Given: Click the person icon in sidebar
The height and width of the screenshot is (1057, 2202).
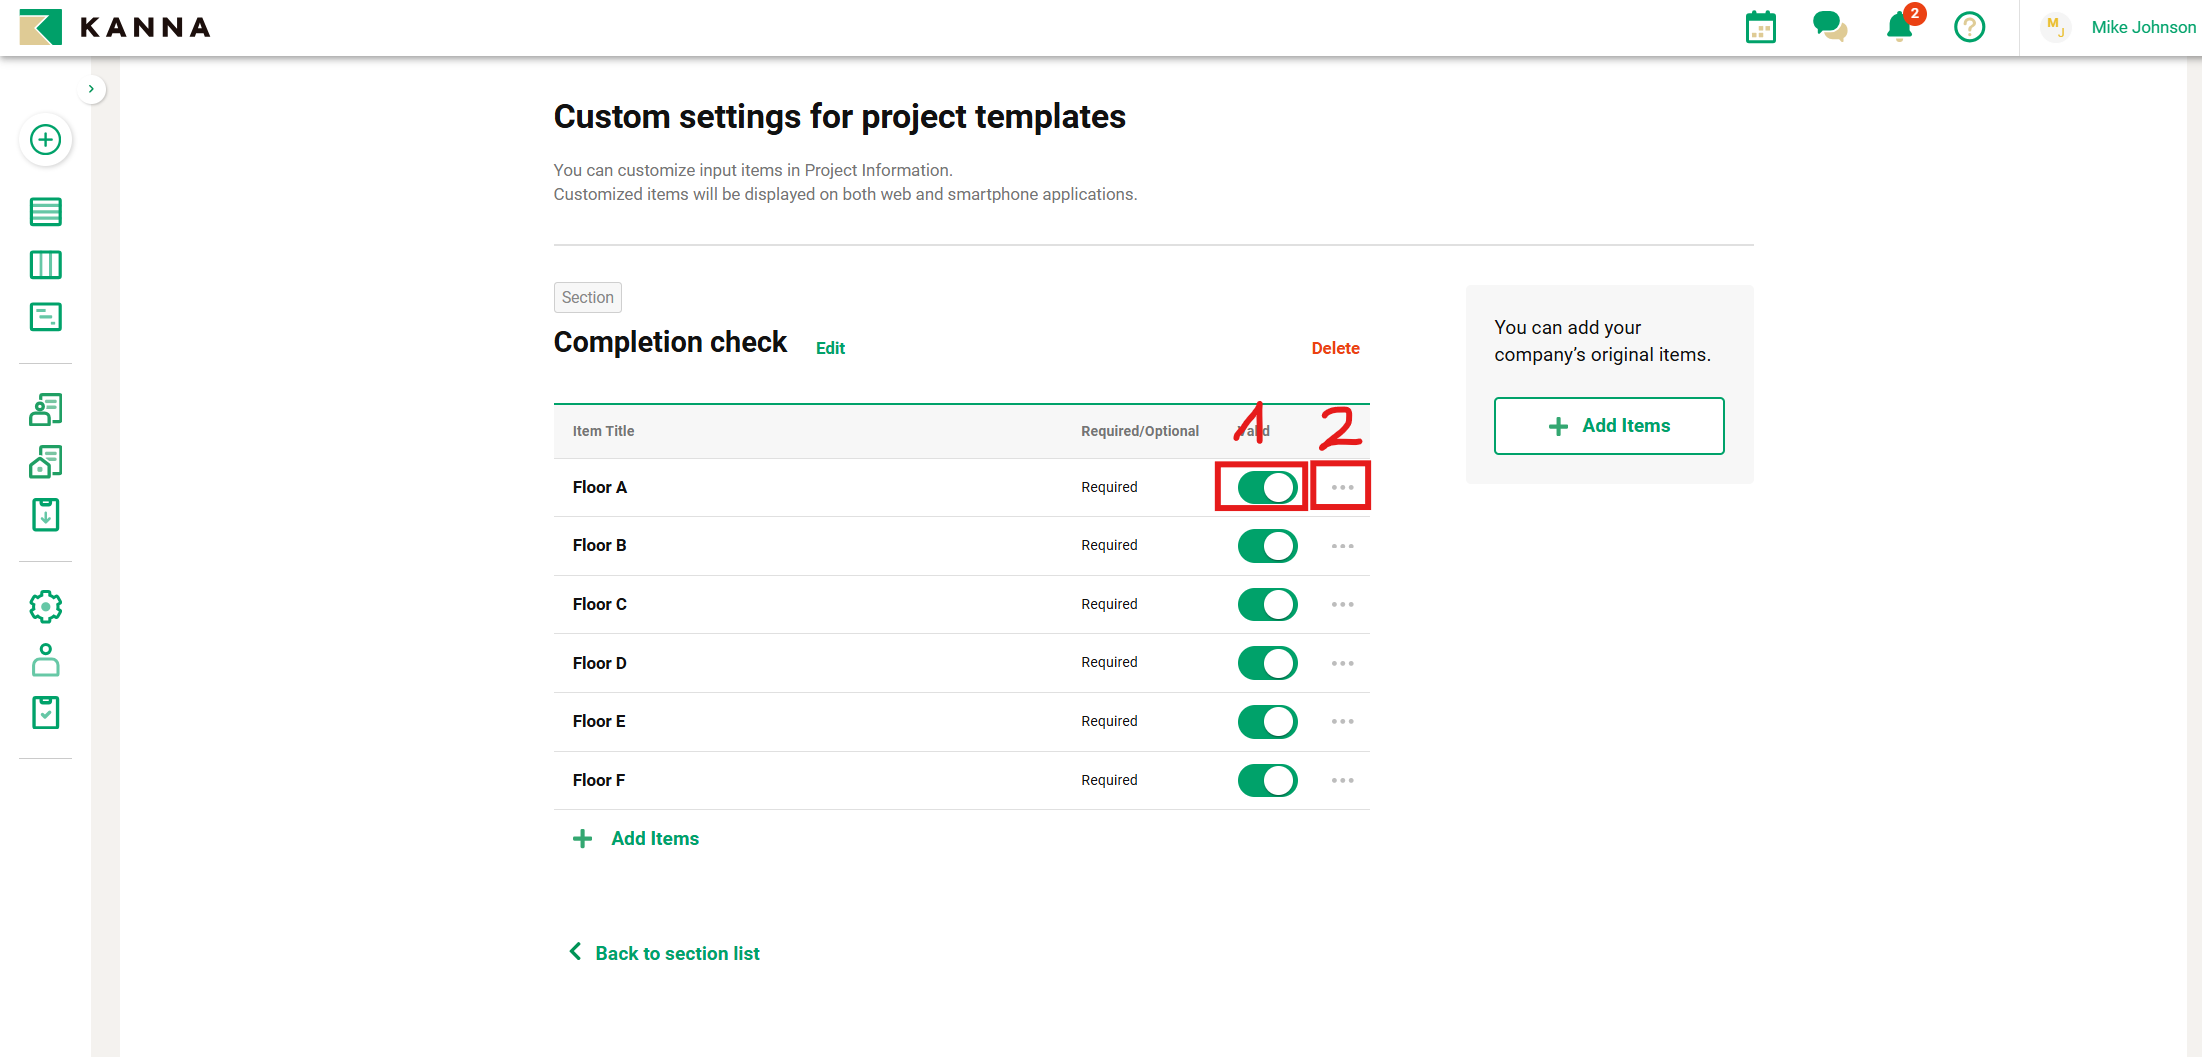Looking at the screenshot, I should pyautogui.click(x=45, y=660).
